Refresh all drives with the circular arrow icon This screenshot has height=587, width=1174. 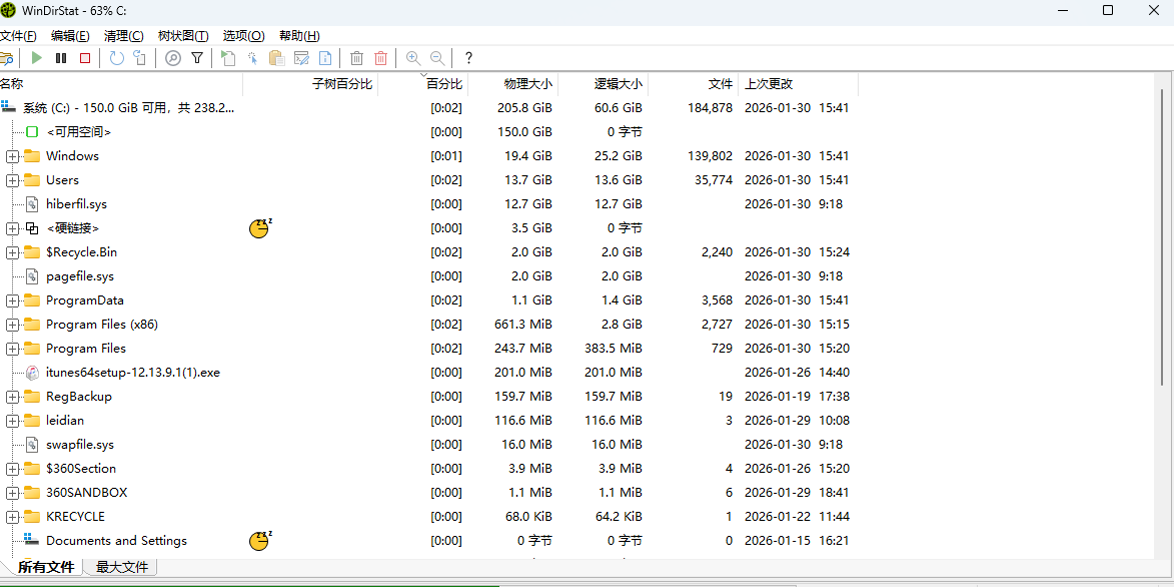116,57
